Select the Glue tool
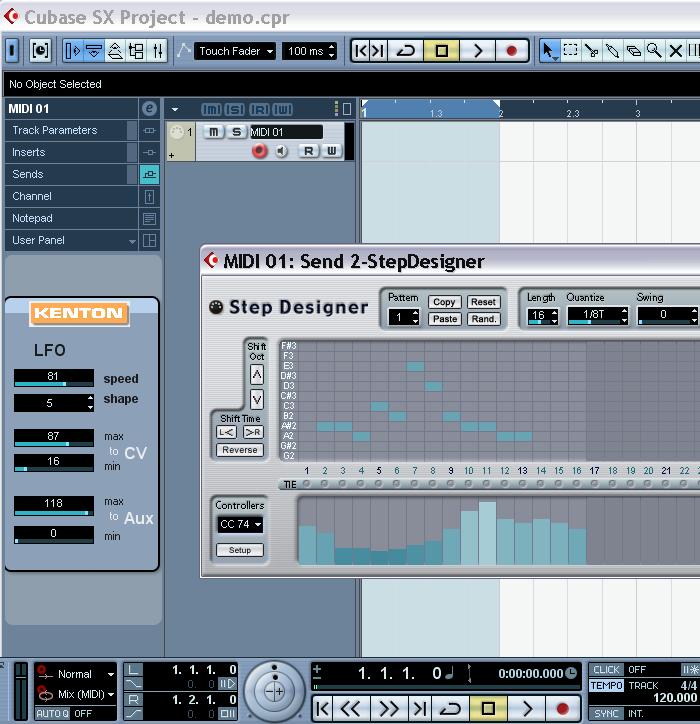The image size is (700, 724). [x=612, y=50]
